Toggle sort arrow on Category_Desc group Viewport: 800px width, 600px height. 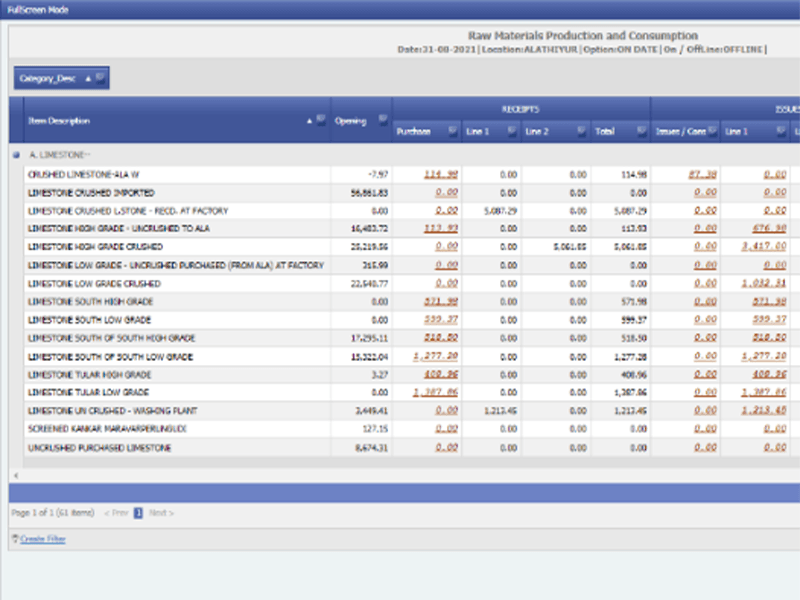point(88,79)
